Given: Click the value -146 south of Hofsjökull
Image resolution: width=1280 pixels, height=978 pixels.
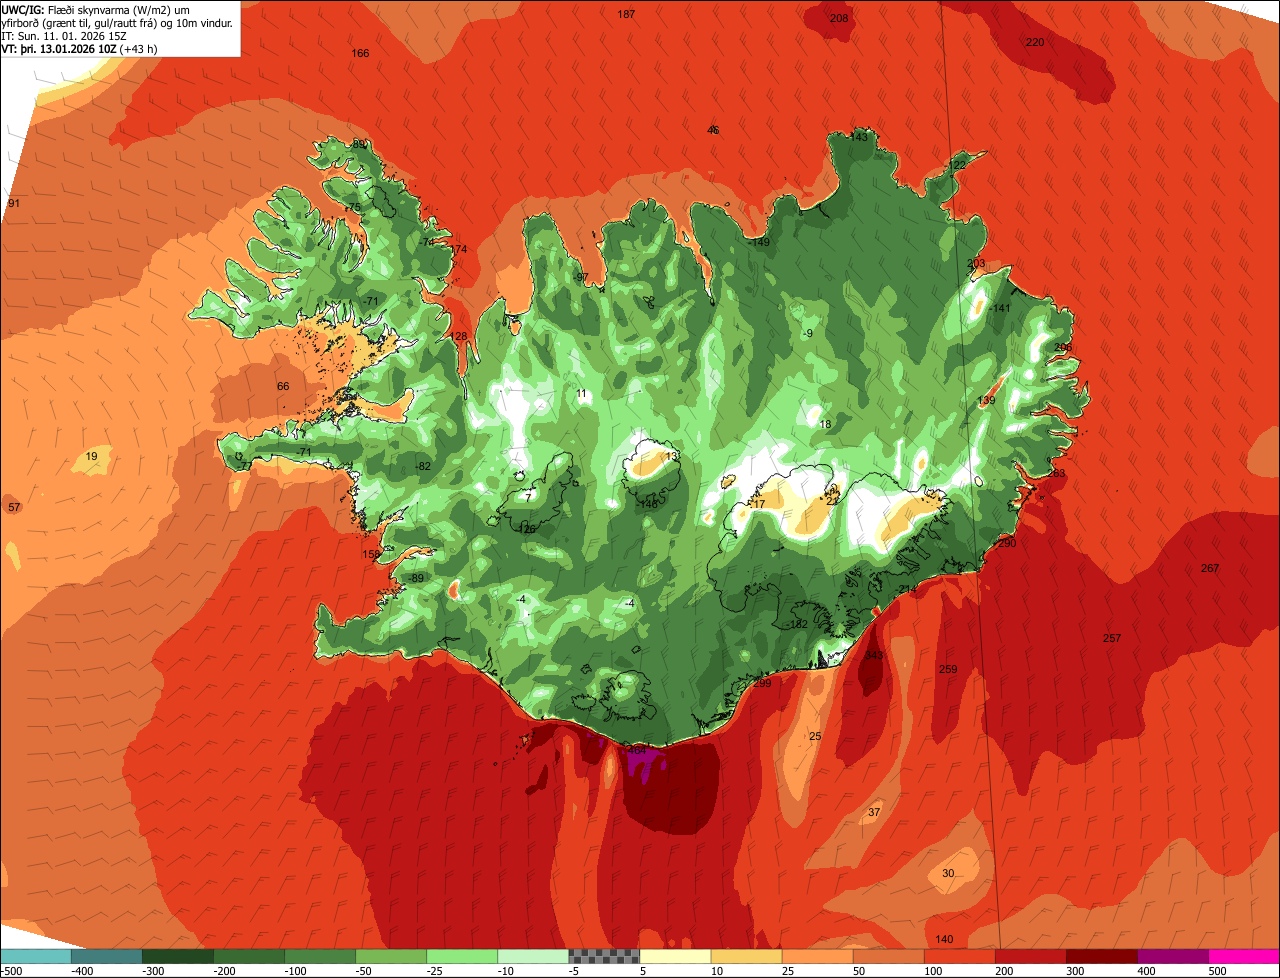Looking at the screenshot, I should coord(648,503).
